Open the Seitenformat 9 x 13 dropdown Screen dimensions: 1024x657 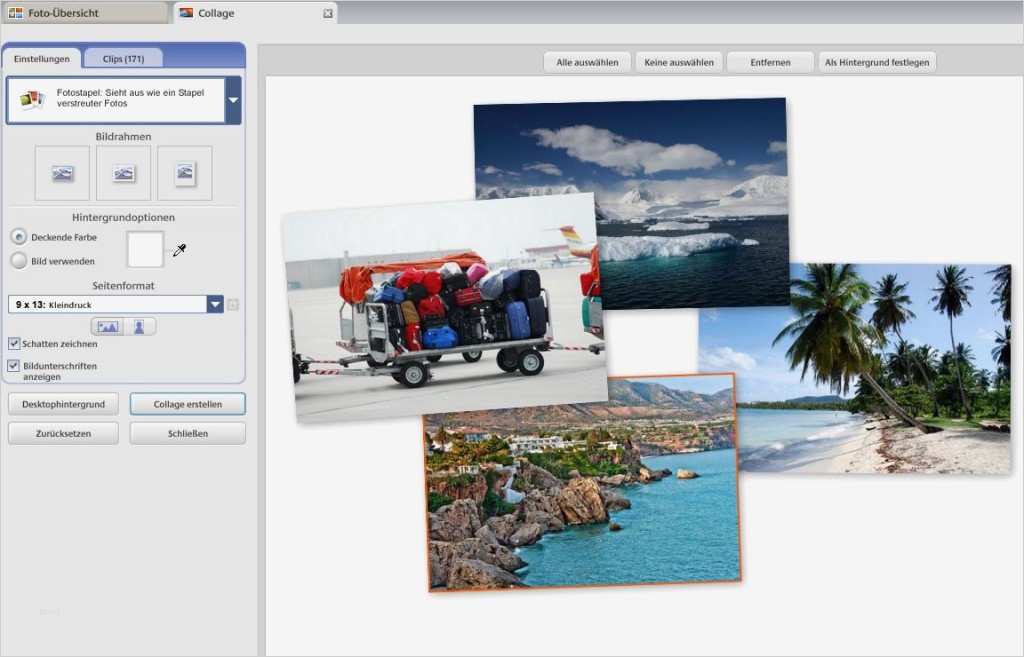215,304
